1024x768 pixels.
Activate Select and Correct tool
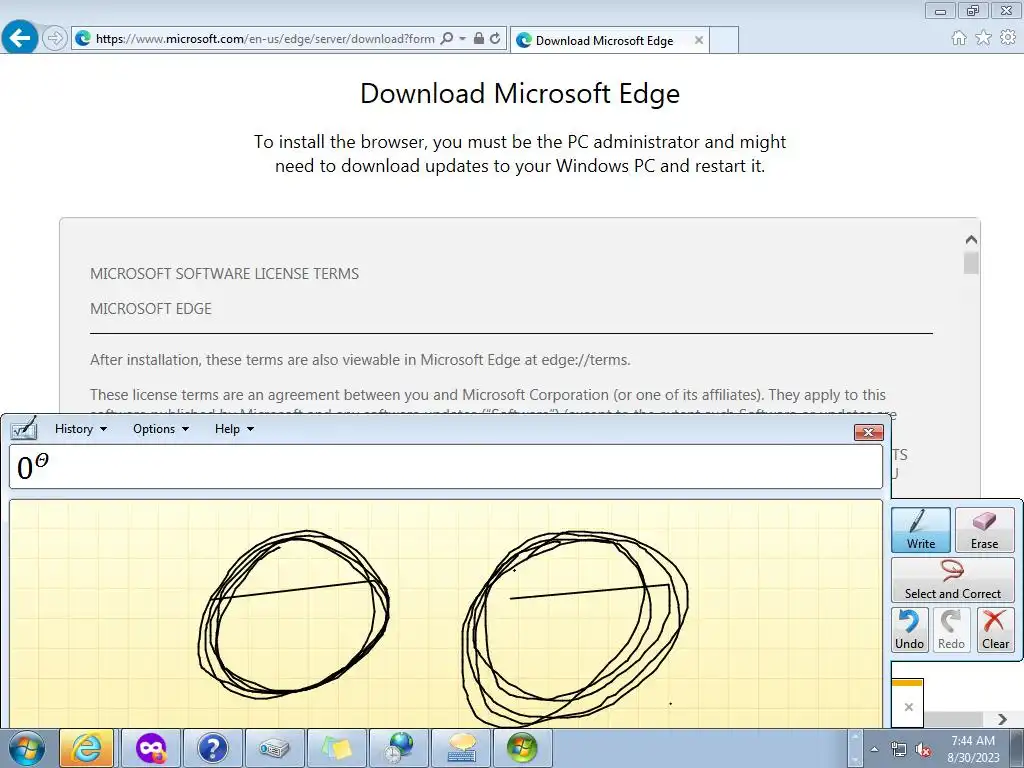coord(952,580)
